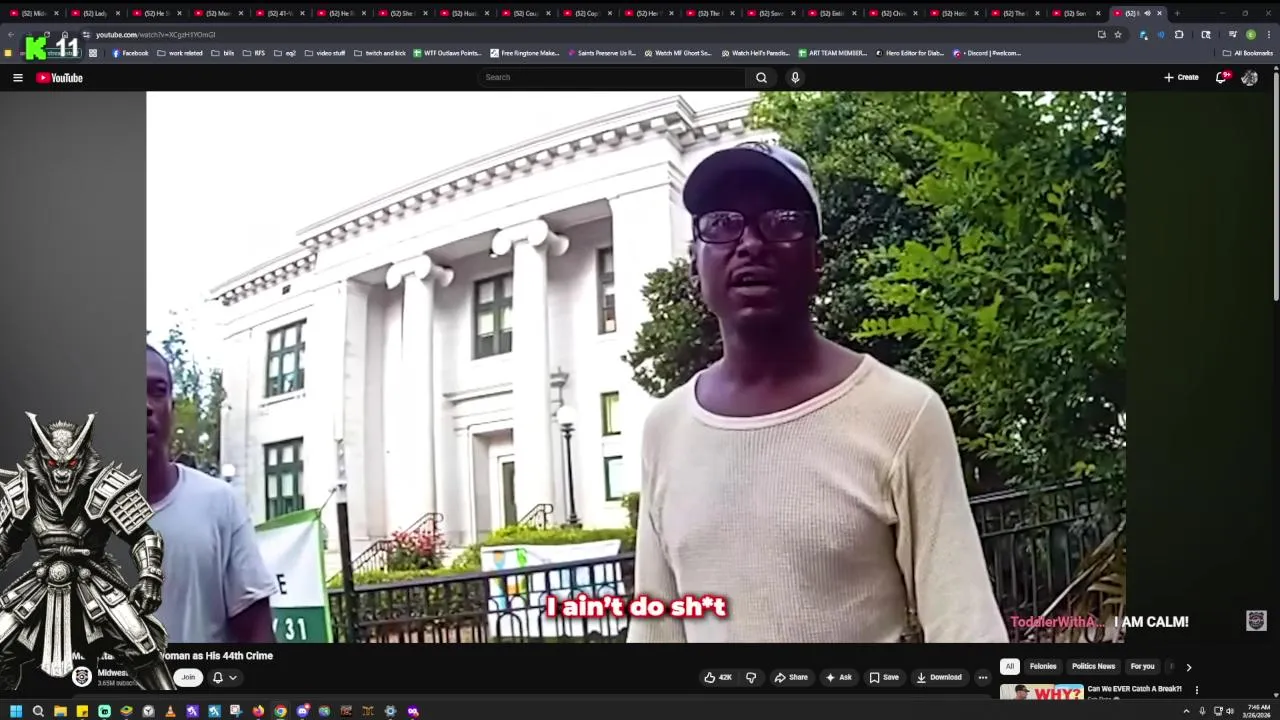Click the video player area
This screenshot has width=1280, height=720.
(635, 367)
